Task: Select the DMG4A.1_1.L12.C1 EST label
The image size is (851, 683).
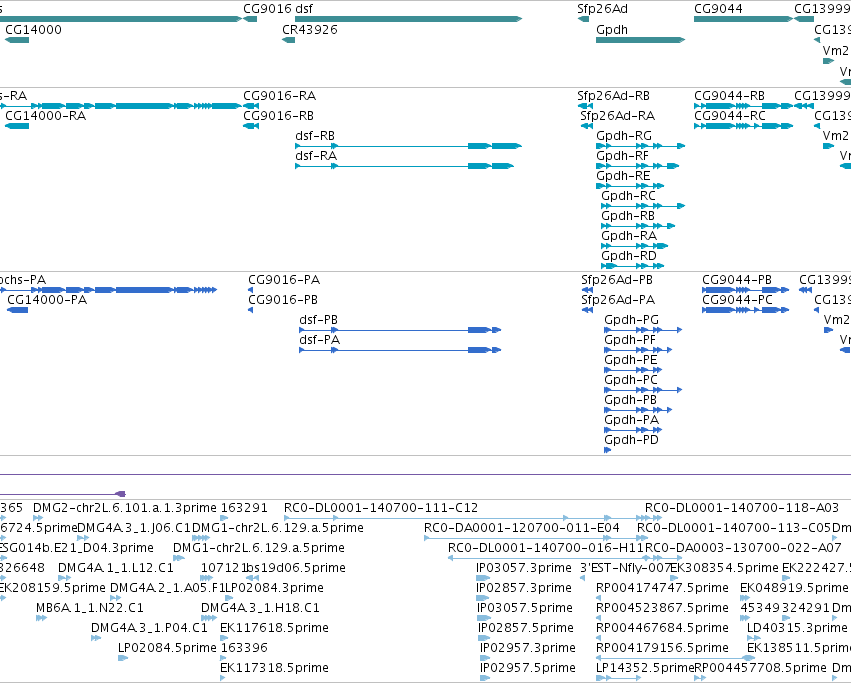Action: [116, 568]
